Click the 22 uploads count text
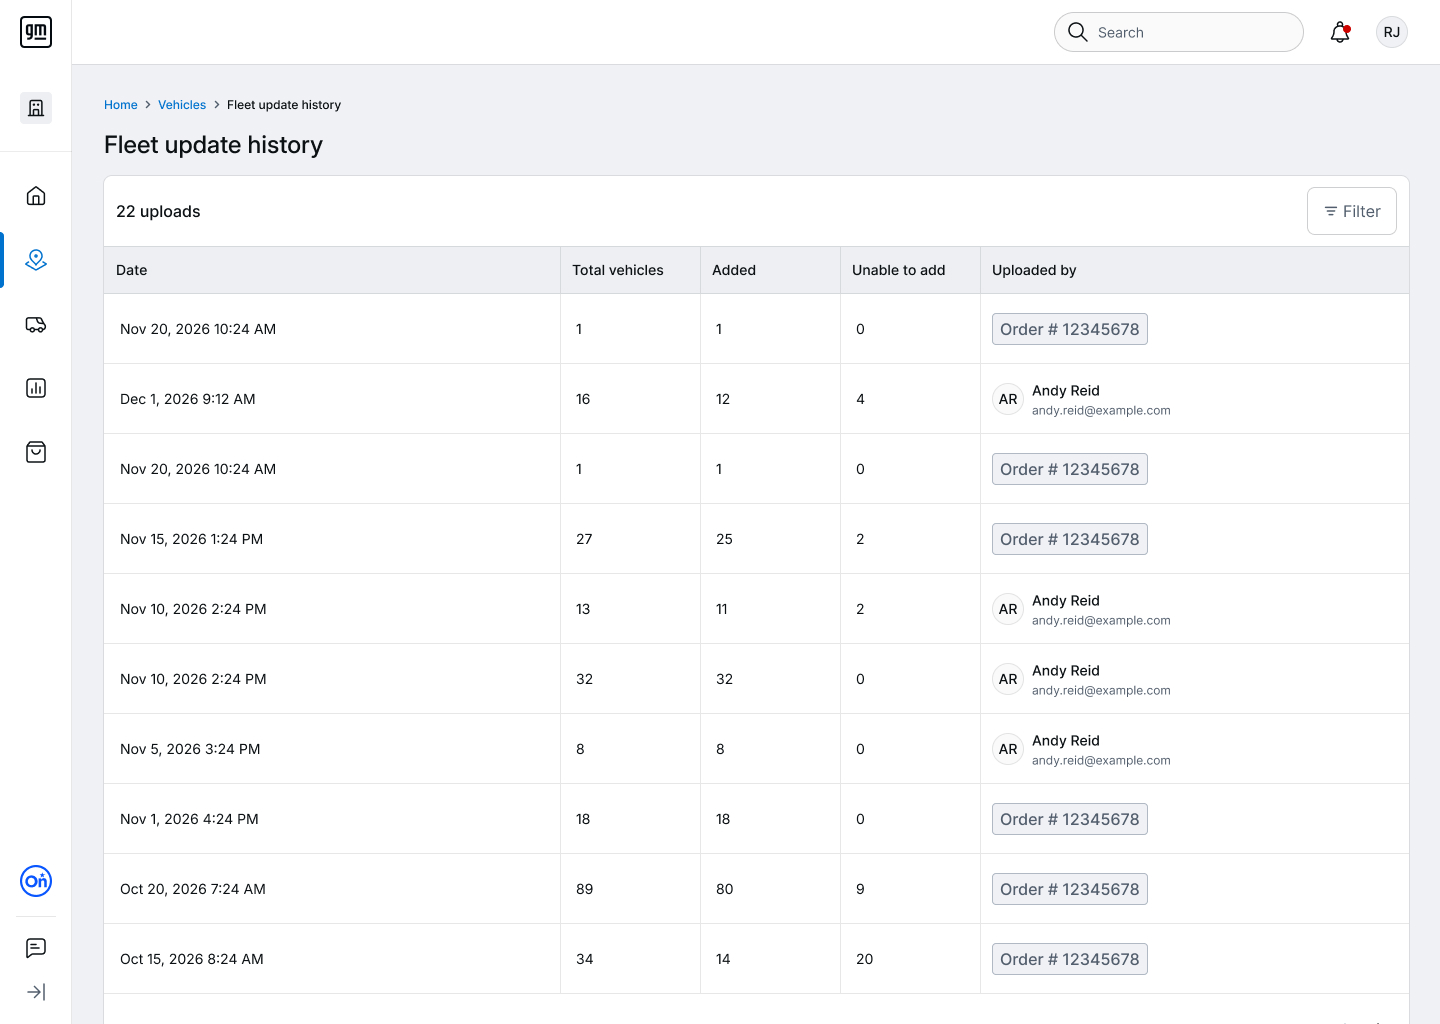The width and height of the screenshot is (1440, 1024). click(x=158, y=211)
